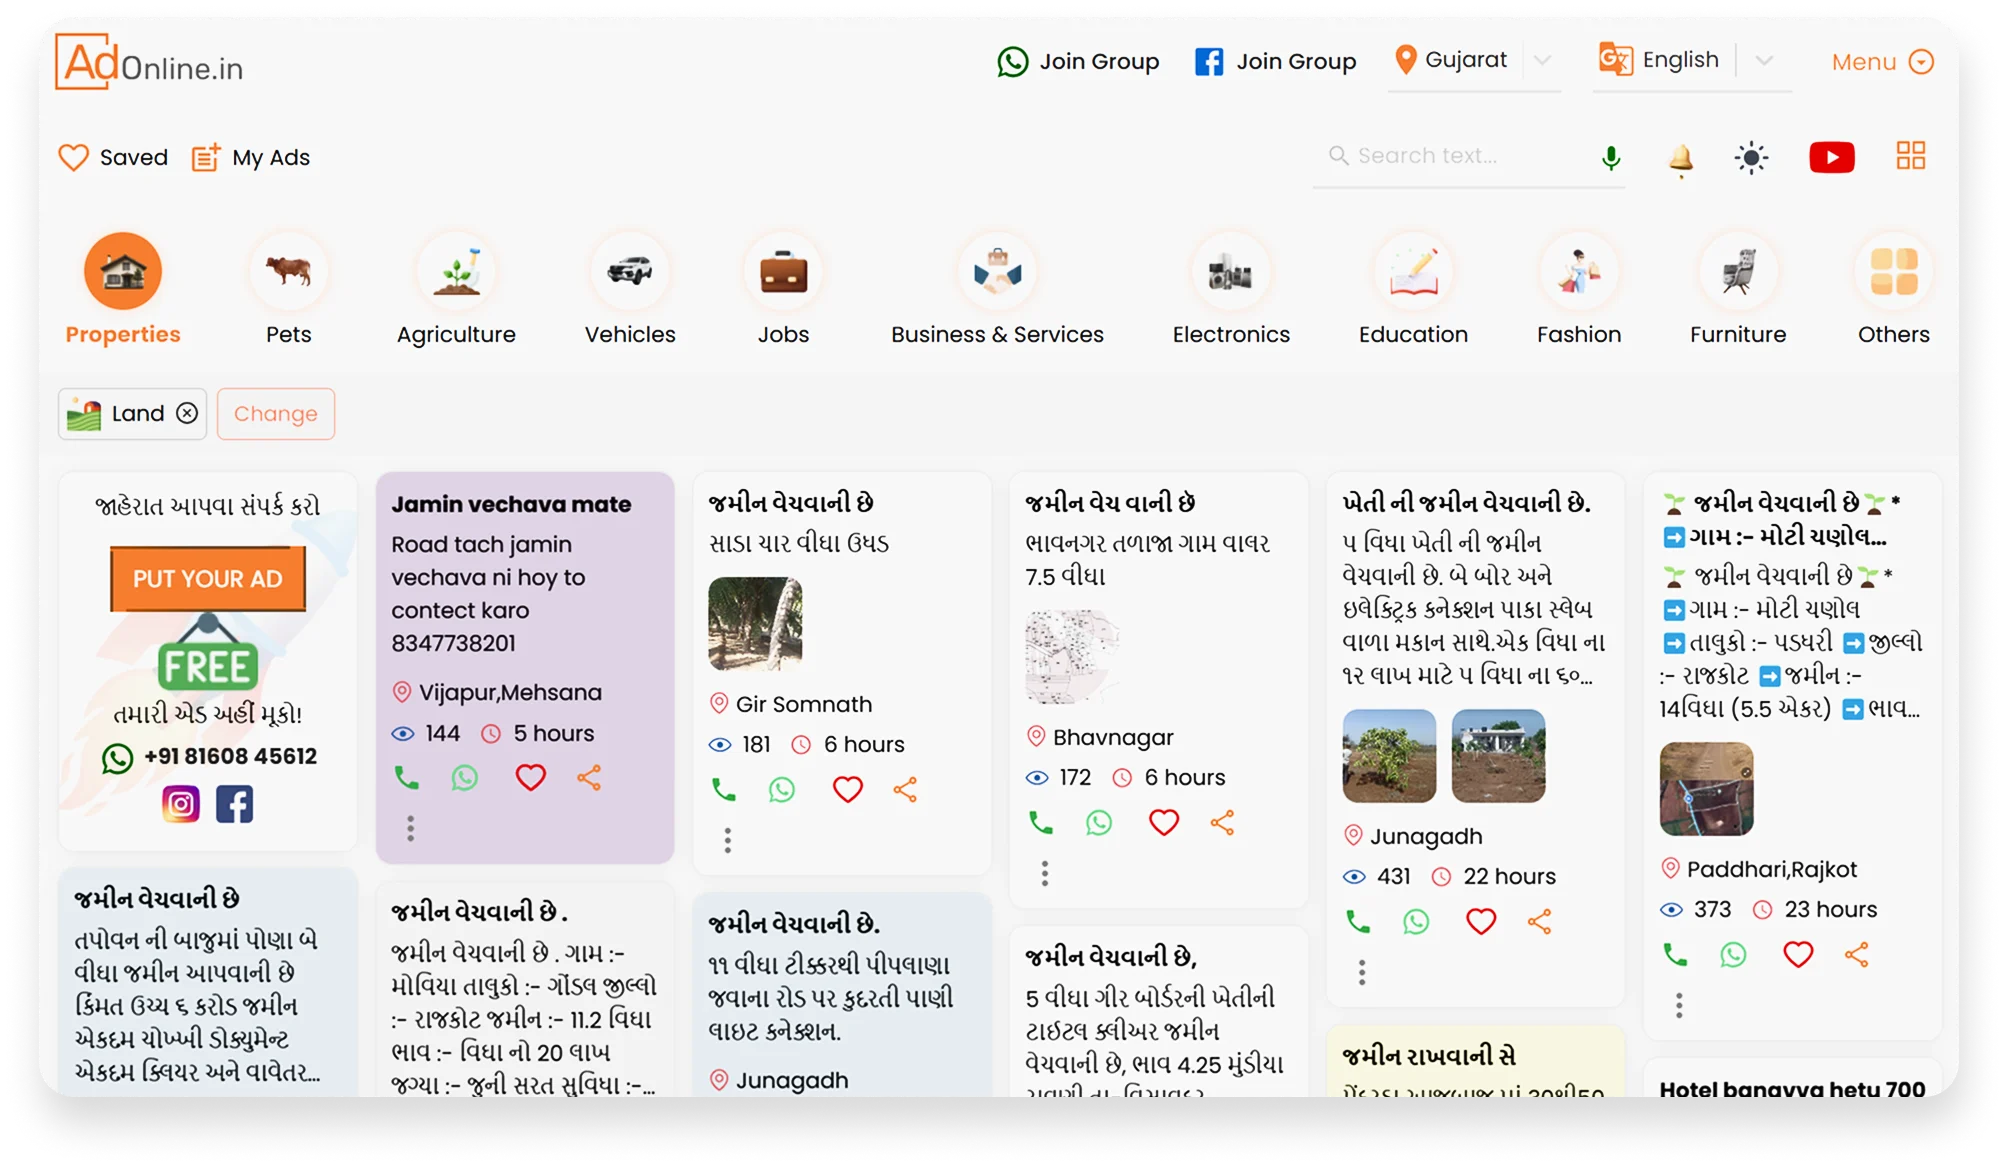Favorite the Bhavnagar ad
The height and width of the screenshot is (1166, 2006).
click(x=1164, y=823)
